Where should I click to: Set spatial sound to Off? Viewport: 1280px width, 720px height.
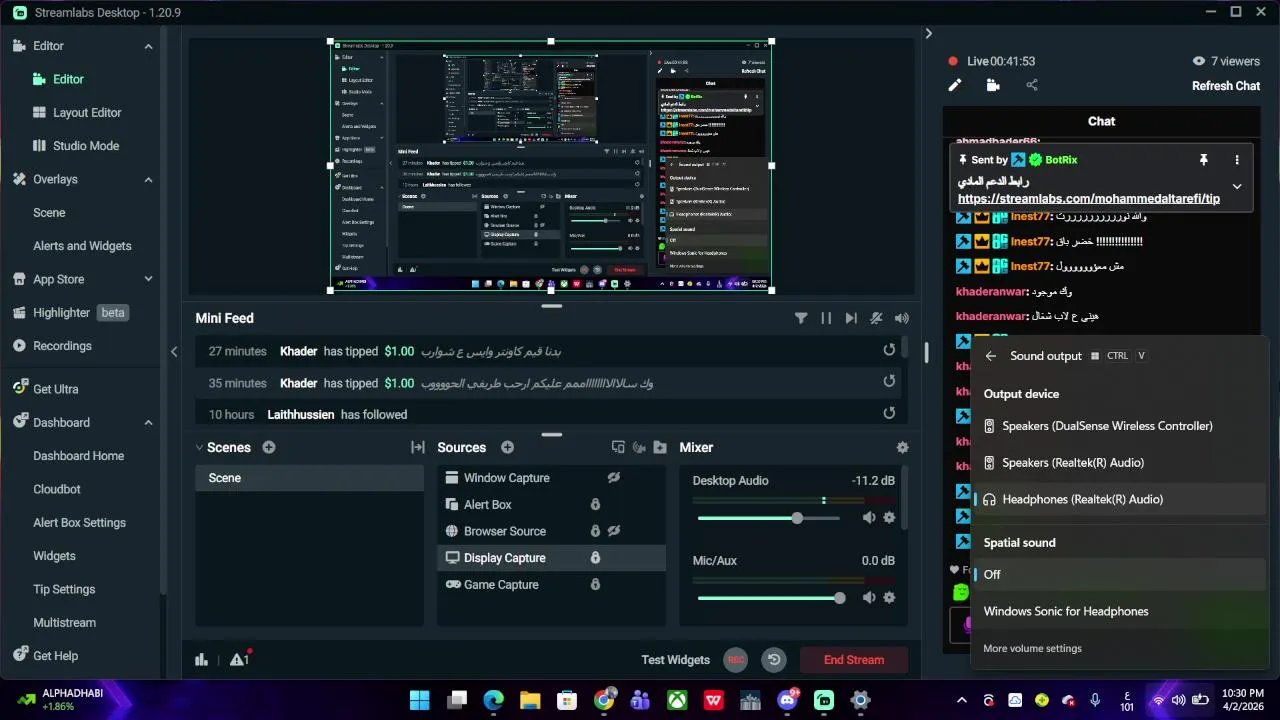[x=1119, y=575]
